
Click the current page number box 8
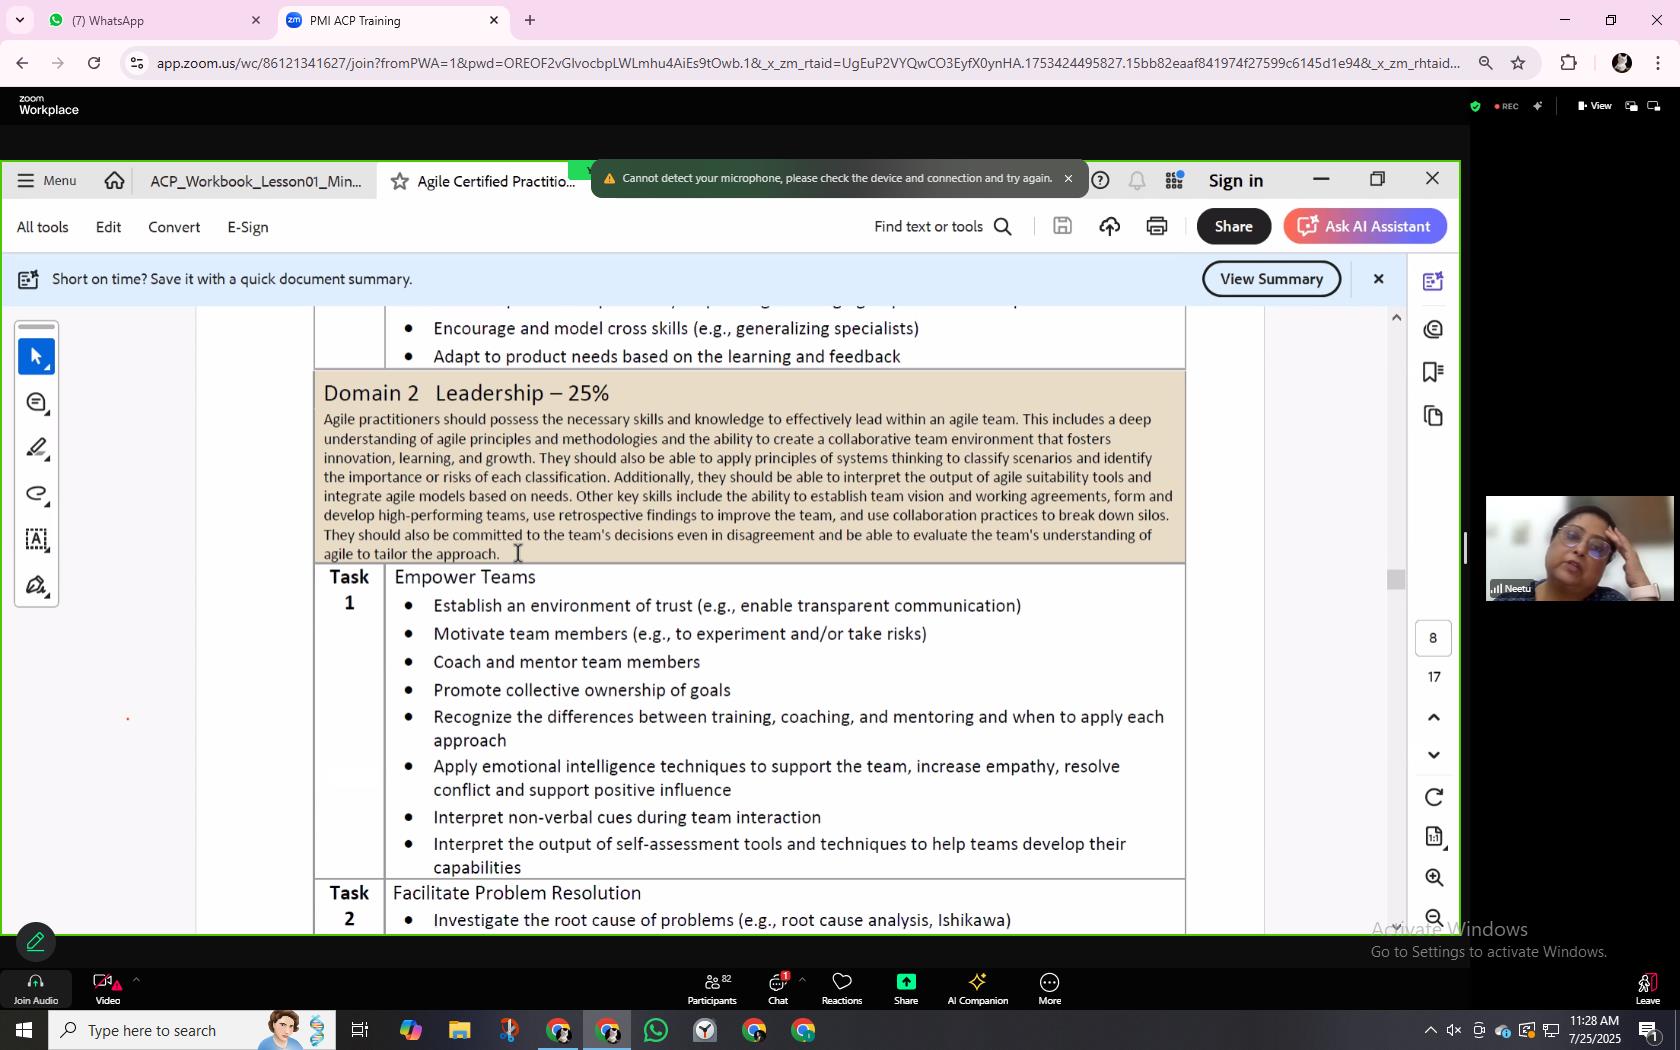pos(1433,638)
